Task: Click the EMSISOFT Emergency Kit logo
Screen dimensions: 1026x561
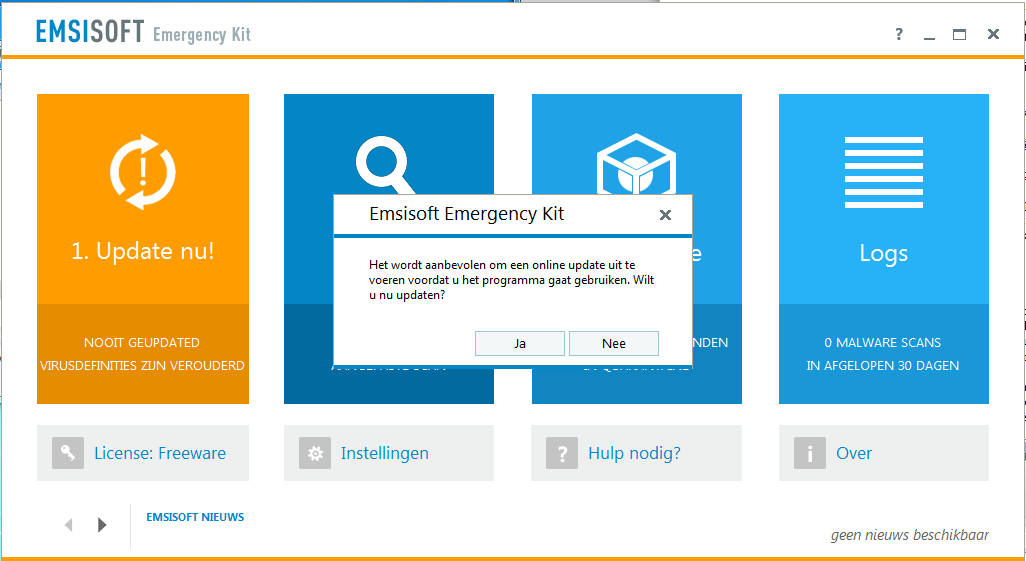Action: 143,32
